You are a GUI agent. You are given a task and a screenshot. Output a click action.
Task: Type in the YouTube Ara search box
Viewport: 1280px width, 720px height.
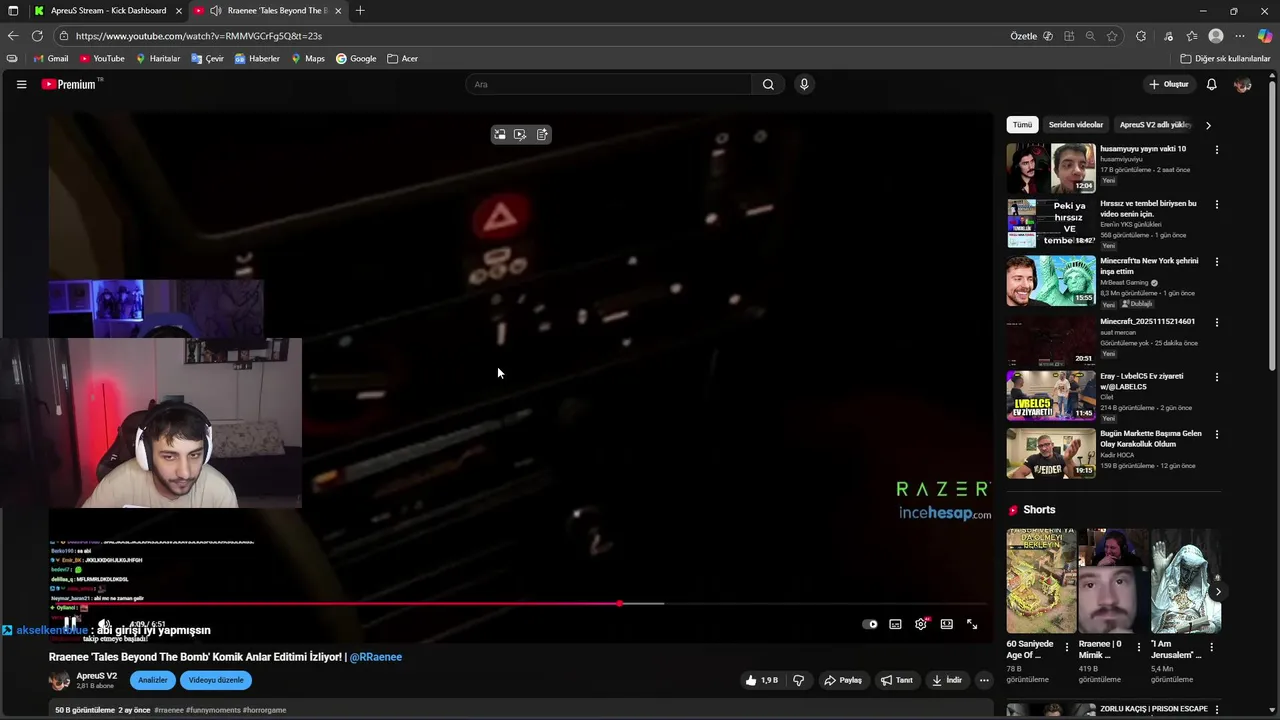click(x=608, y=85)
